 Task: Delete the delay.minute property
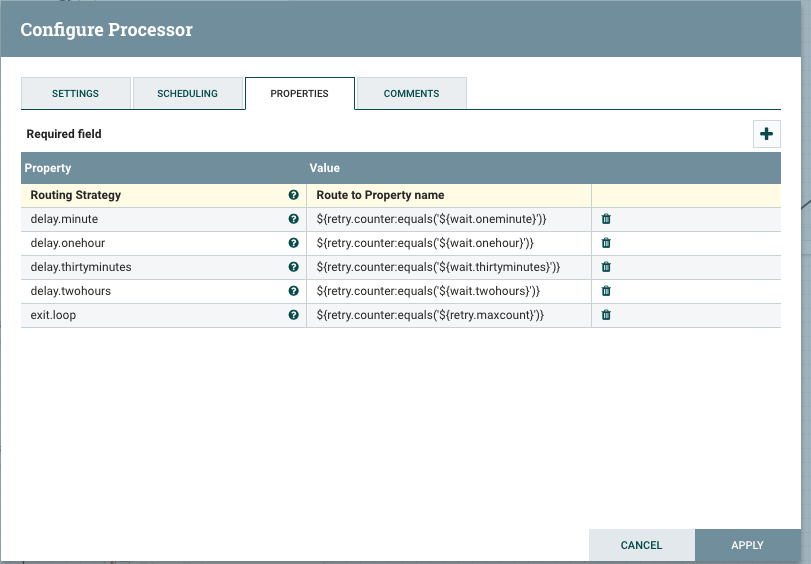pyautogui.click(x=605, y=219)
